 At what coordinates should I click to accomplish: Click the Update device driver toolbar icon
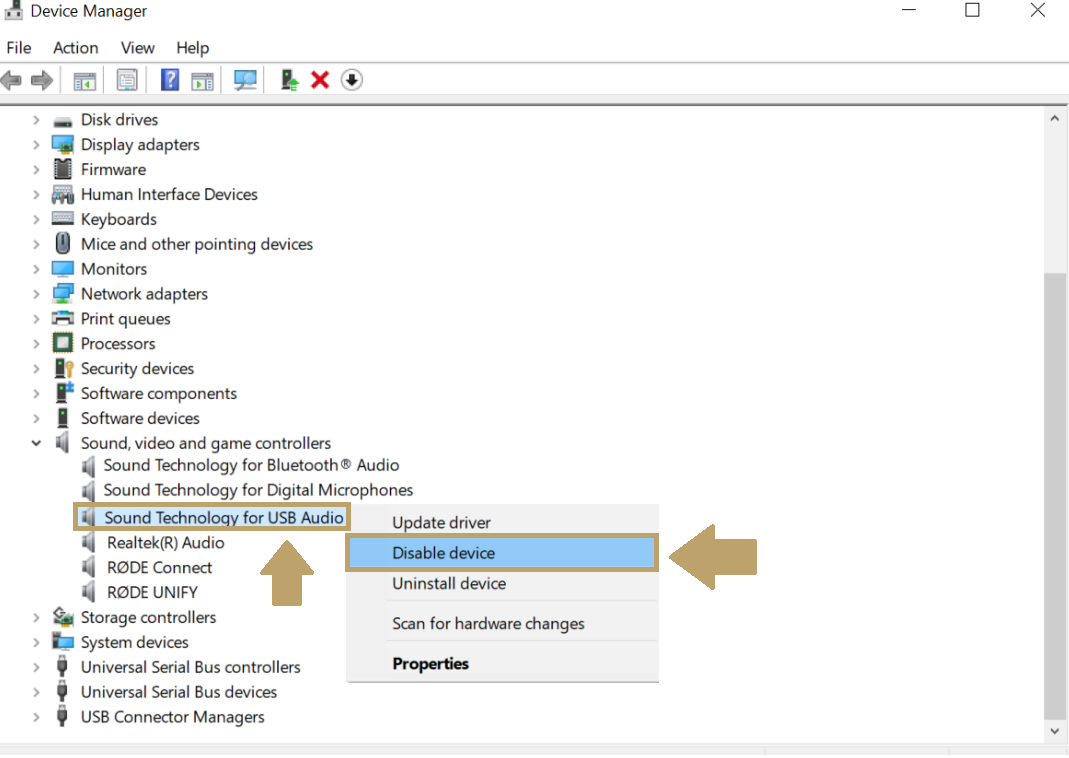289,80
